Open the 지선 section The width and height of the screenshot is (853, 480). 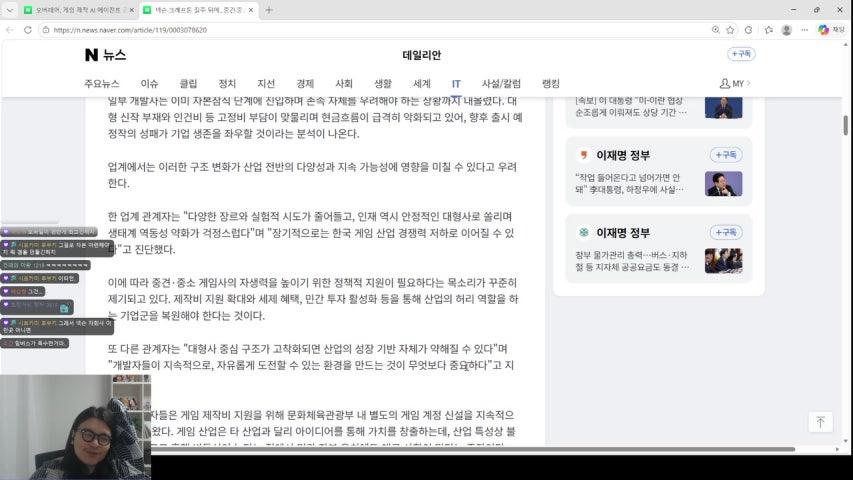click(266, 83)
